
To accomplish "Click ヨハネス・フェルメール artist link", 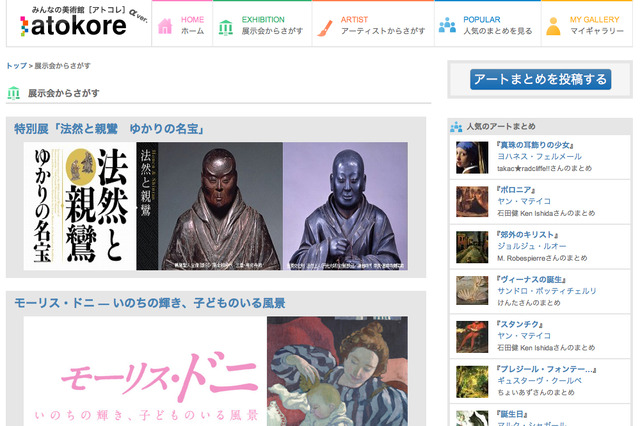I will point(539,157).
